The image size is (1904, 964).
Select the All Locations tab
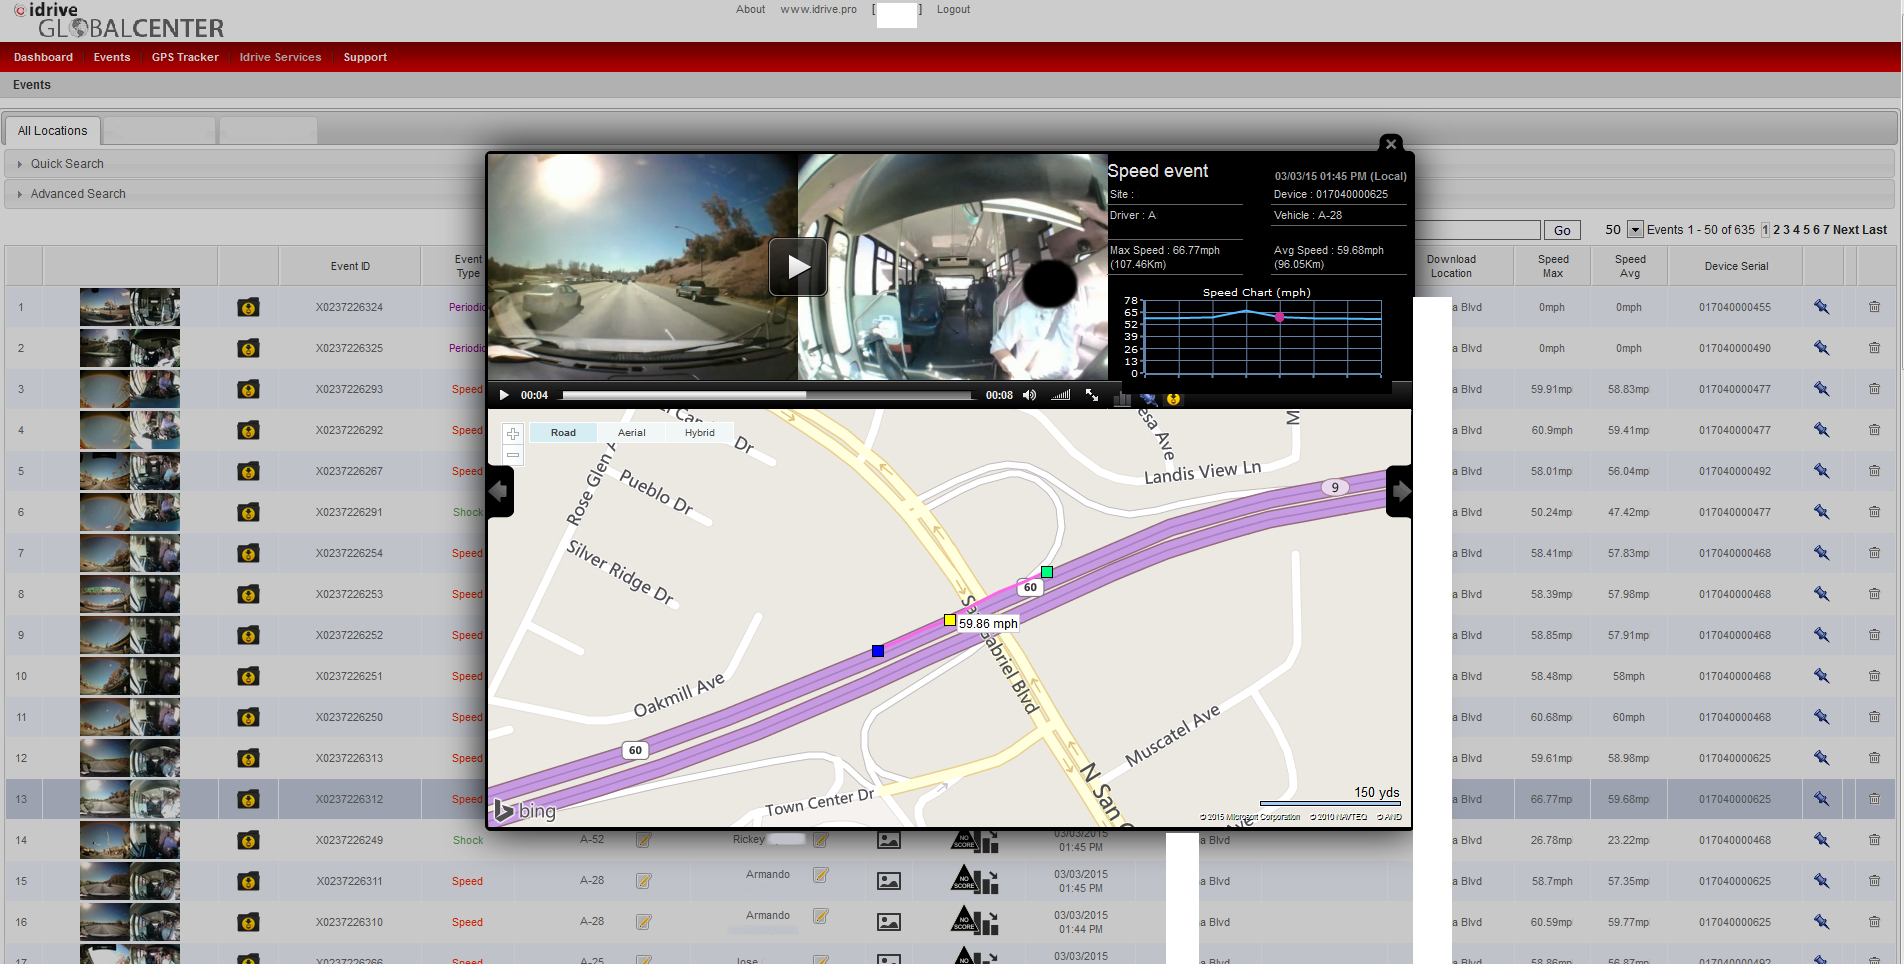pyautogui.click(x=51, y=130)
